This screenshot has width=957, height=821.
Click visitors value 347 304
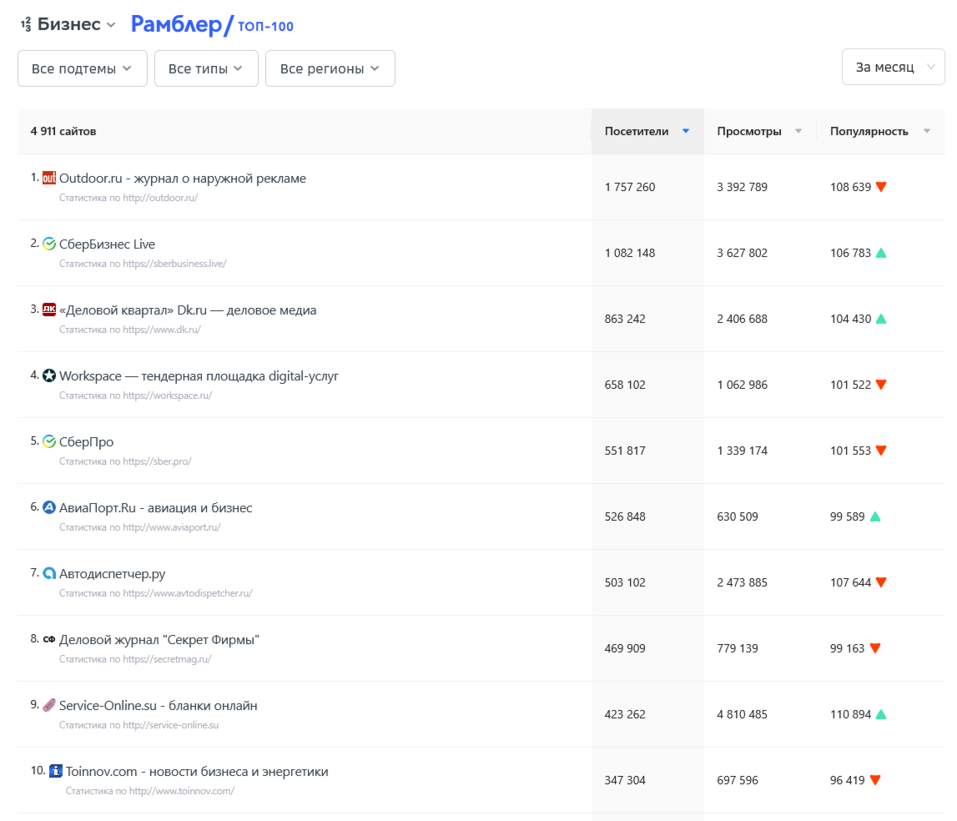pos(625,780)
